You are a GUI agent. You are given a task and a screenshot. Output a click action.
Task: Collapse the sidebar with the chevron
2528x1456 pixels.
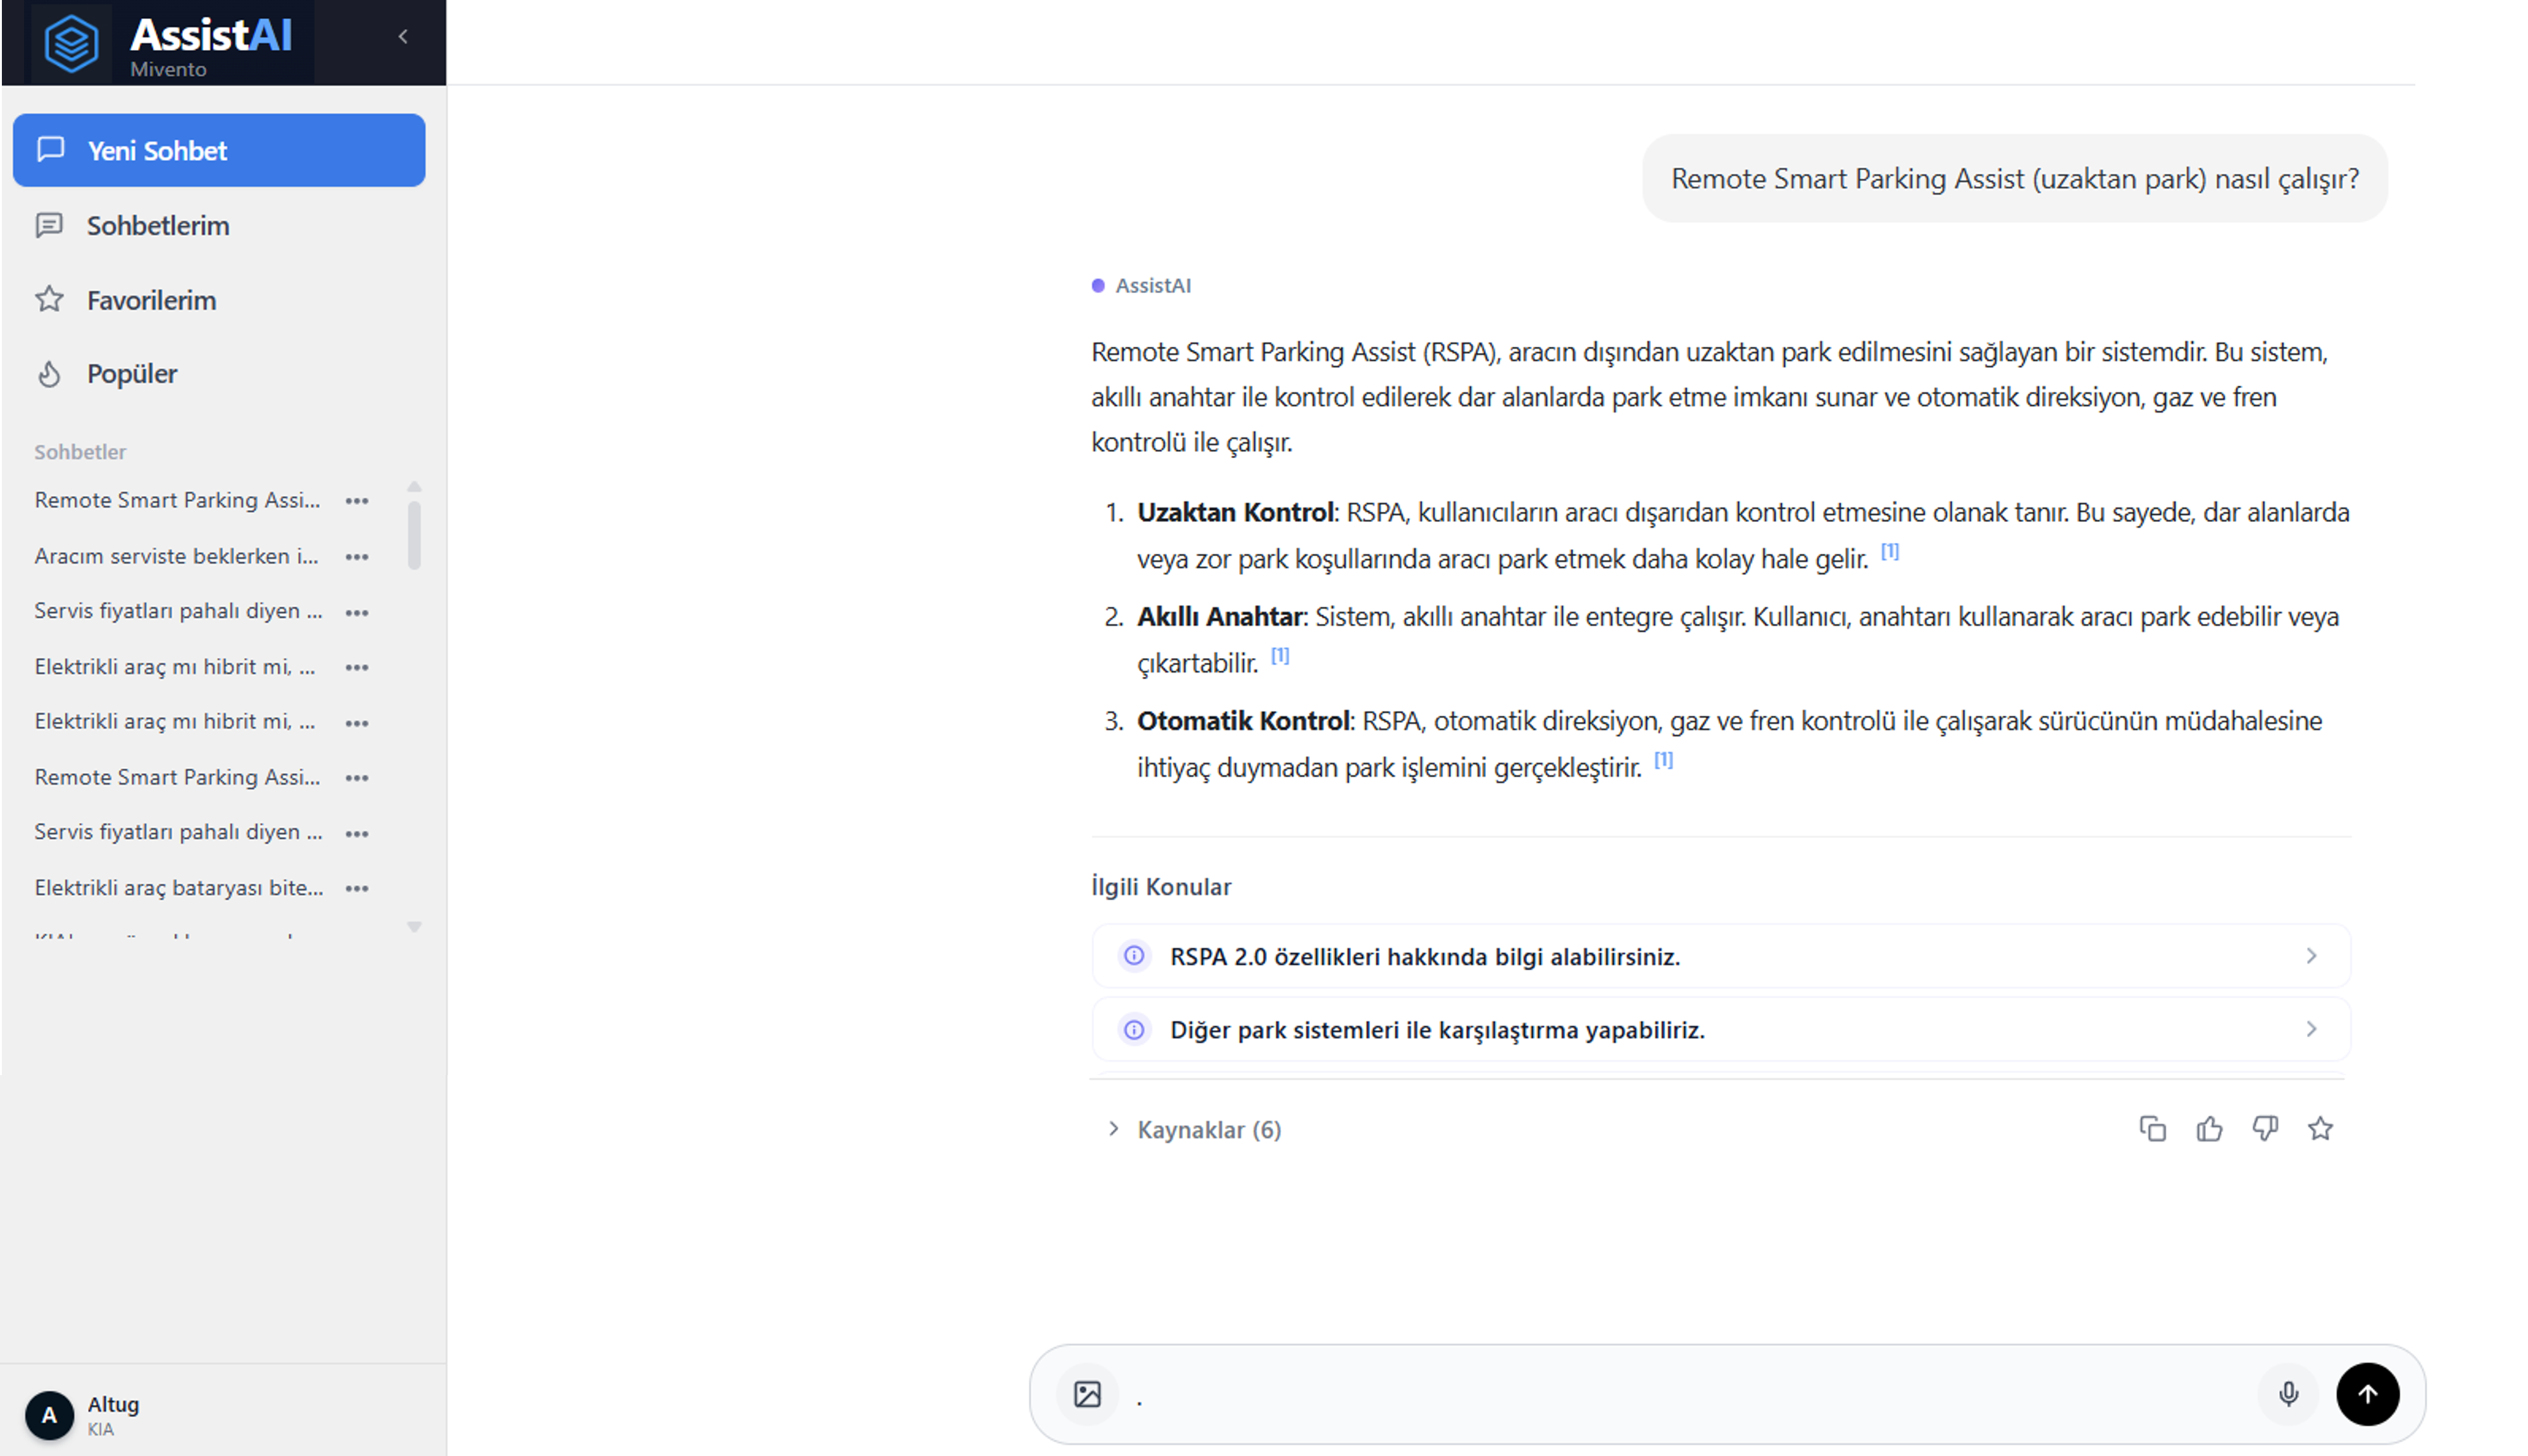coord(403,37)
